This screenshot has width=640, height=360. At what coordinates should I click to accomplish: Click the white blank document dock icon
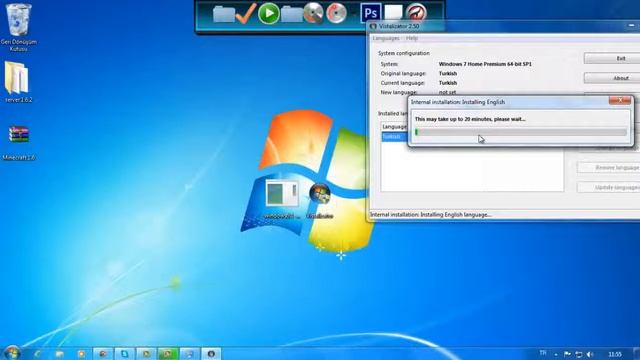pos(393,11)
